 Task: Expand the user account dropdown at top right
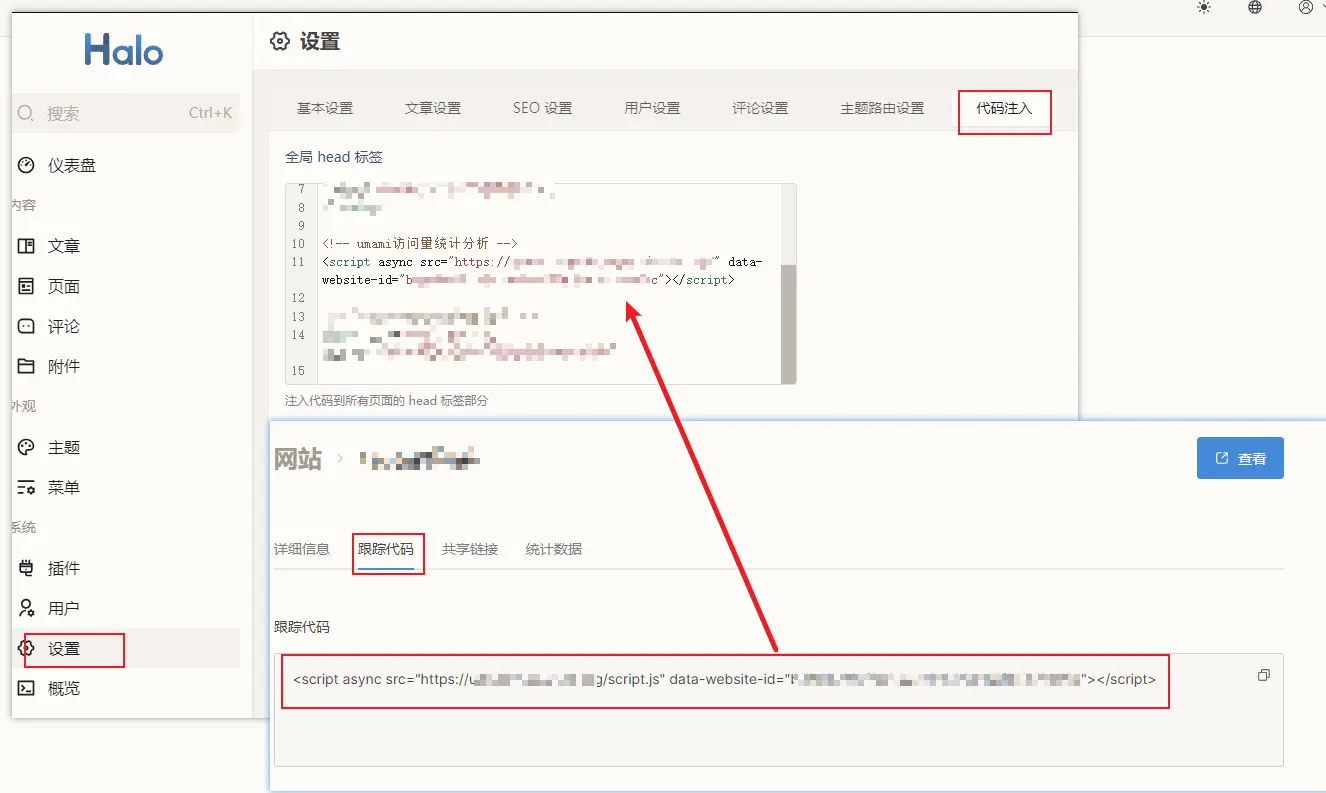pyautogui.click(x=1310, y=8)
